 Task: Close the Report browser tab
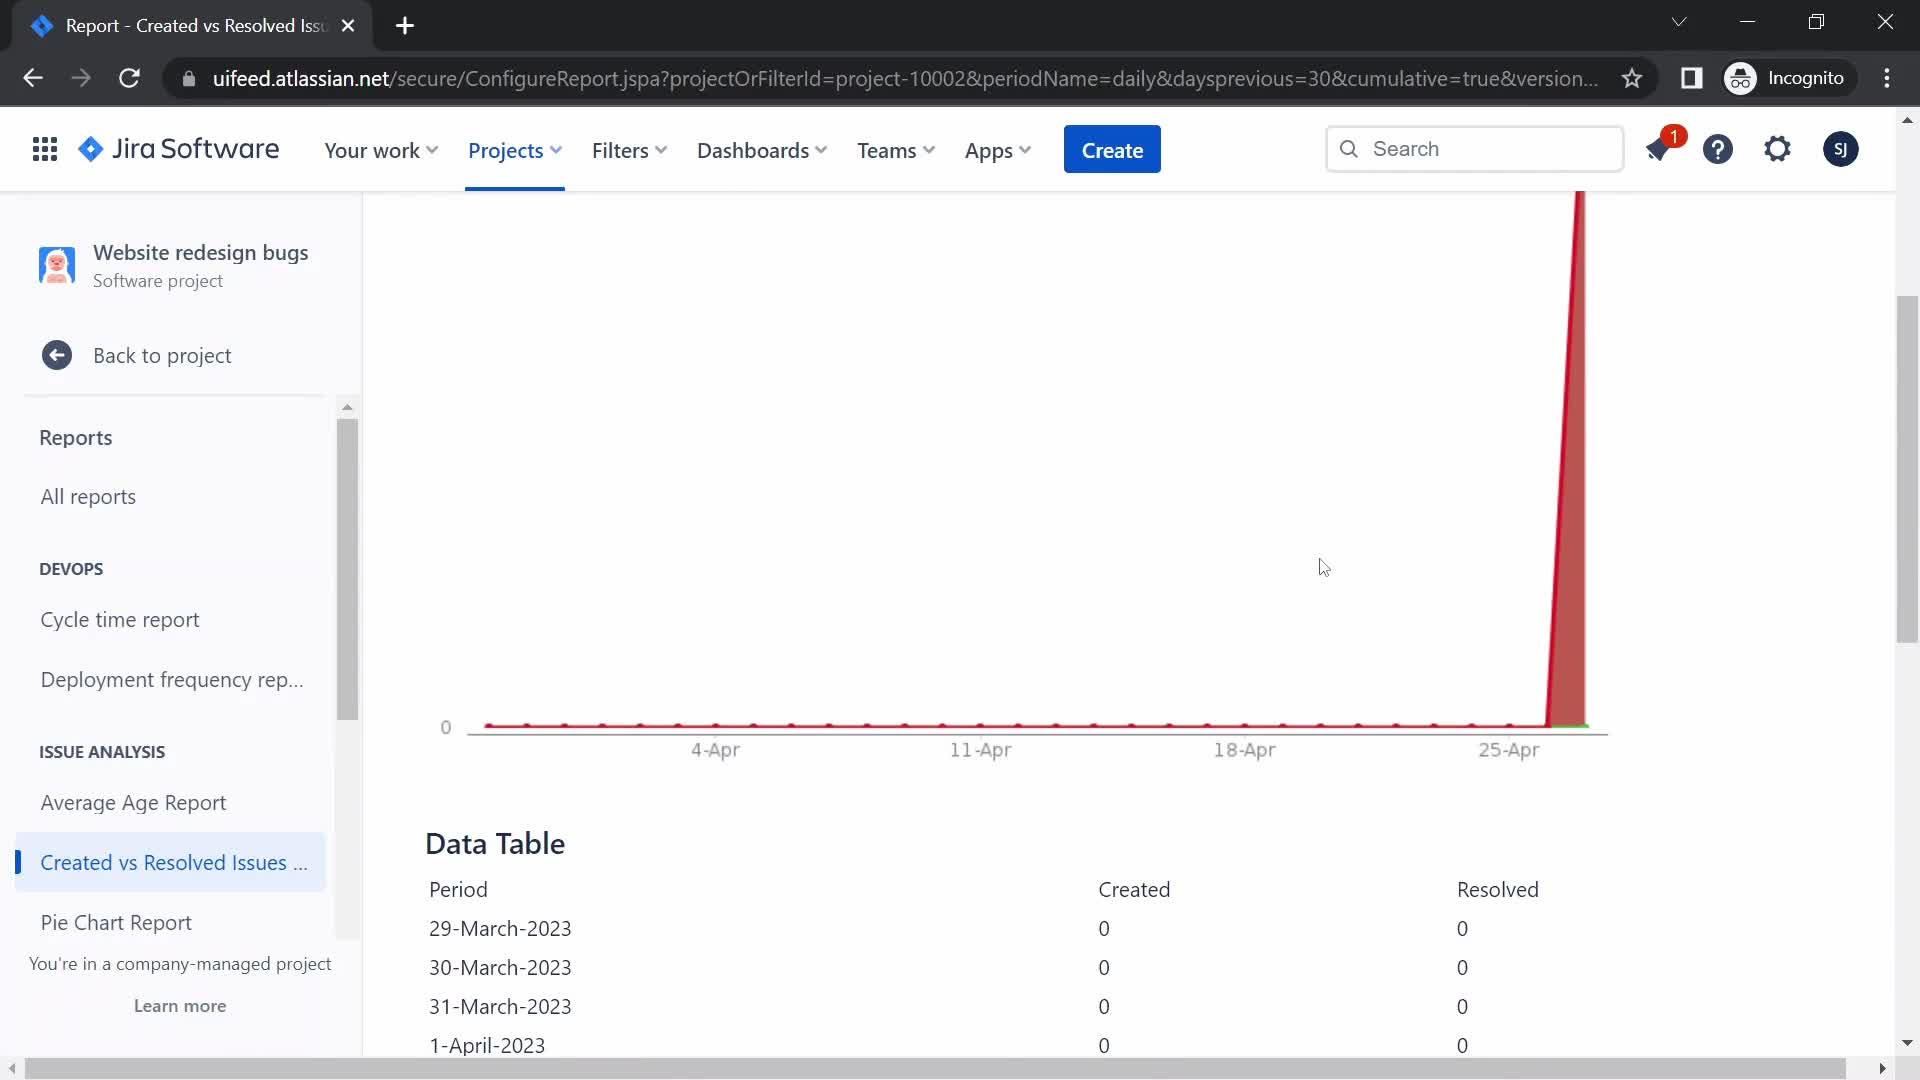[348, 26]
